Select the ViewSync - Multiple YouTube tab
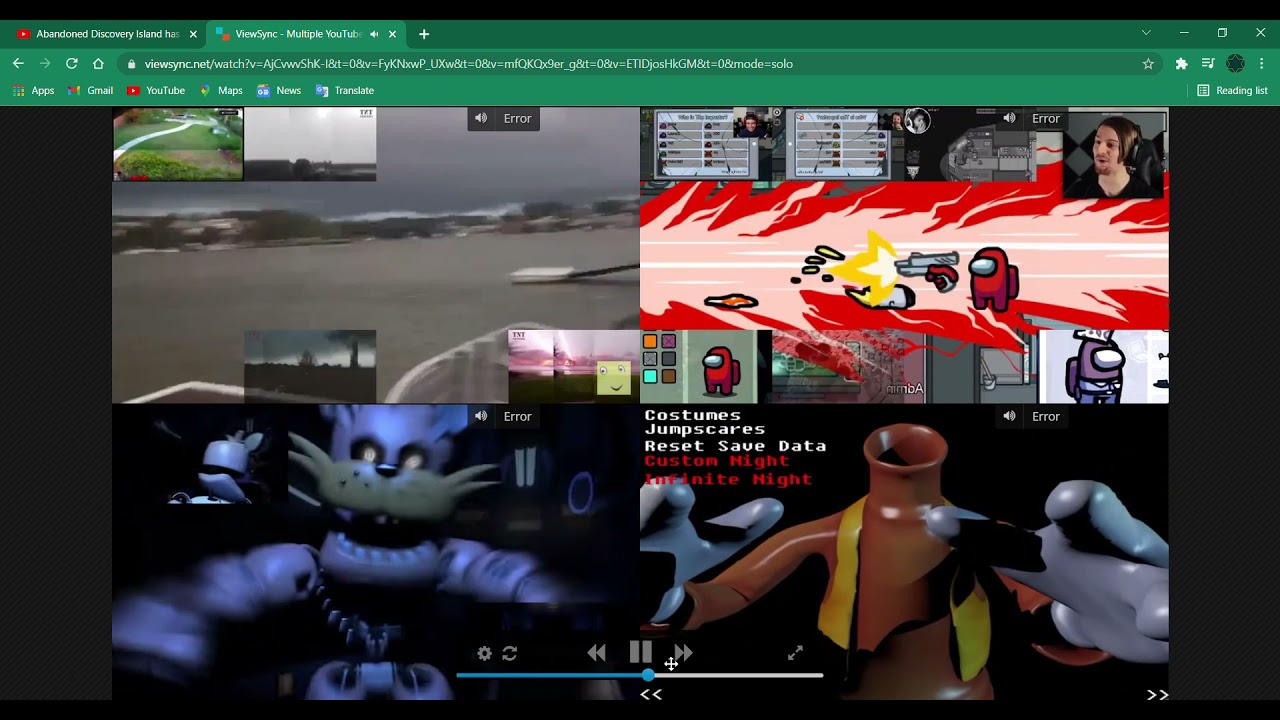Viewport: 1280px width, 720px height. (x=298, y=34)
